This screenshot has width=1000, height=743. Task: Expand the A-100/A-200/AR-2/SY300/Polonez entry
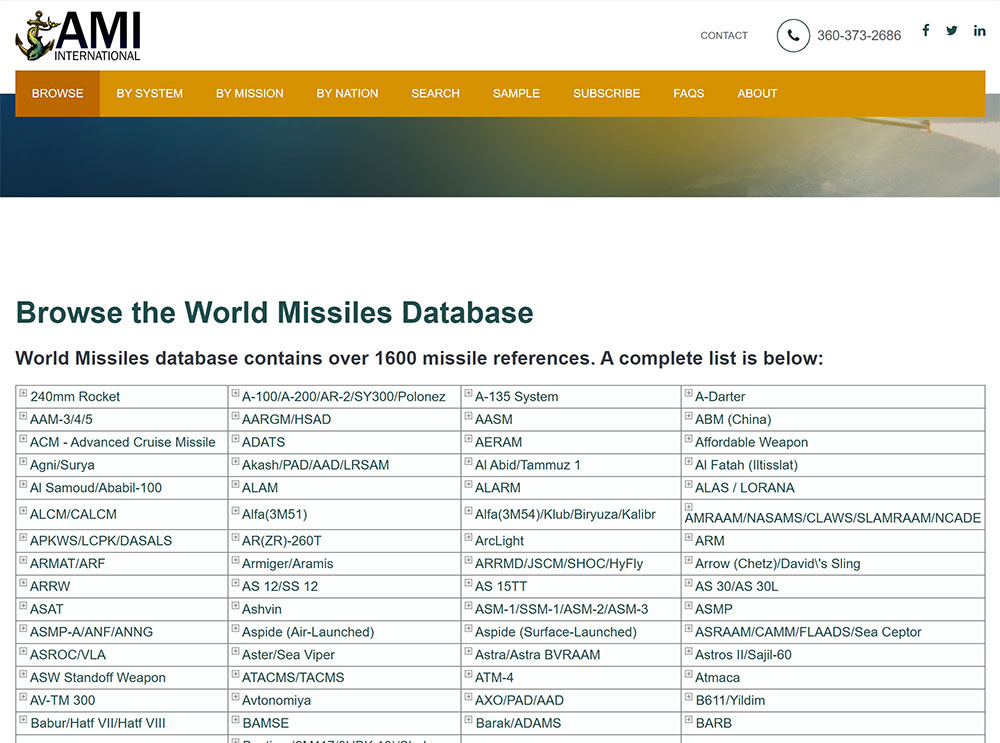pos(235,394)
